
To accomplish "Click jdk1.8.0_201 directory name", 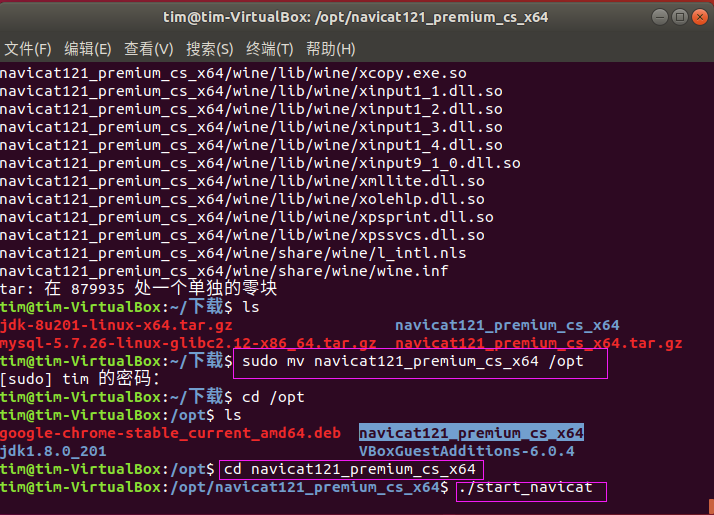I will [x=53, y=451].
